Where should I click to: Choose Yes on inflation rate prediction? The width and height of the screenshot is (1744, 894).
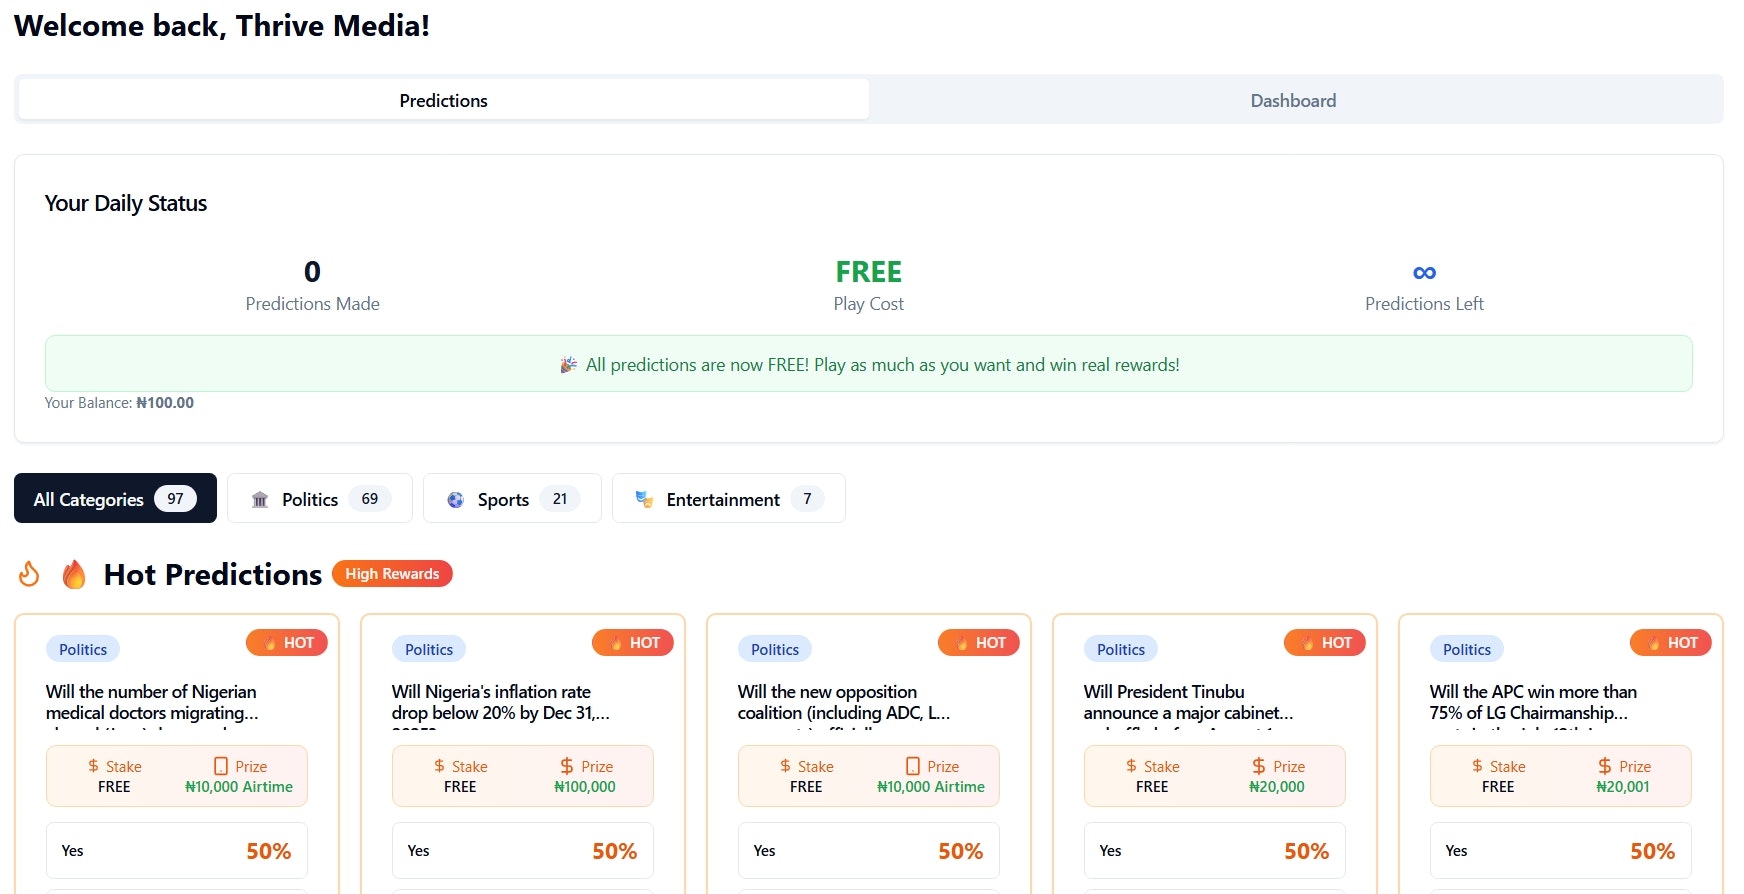coord(523,850)
